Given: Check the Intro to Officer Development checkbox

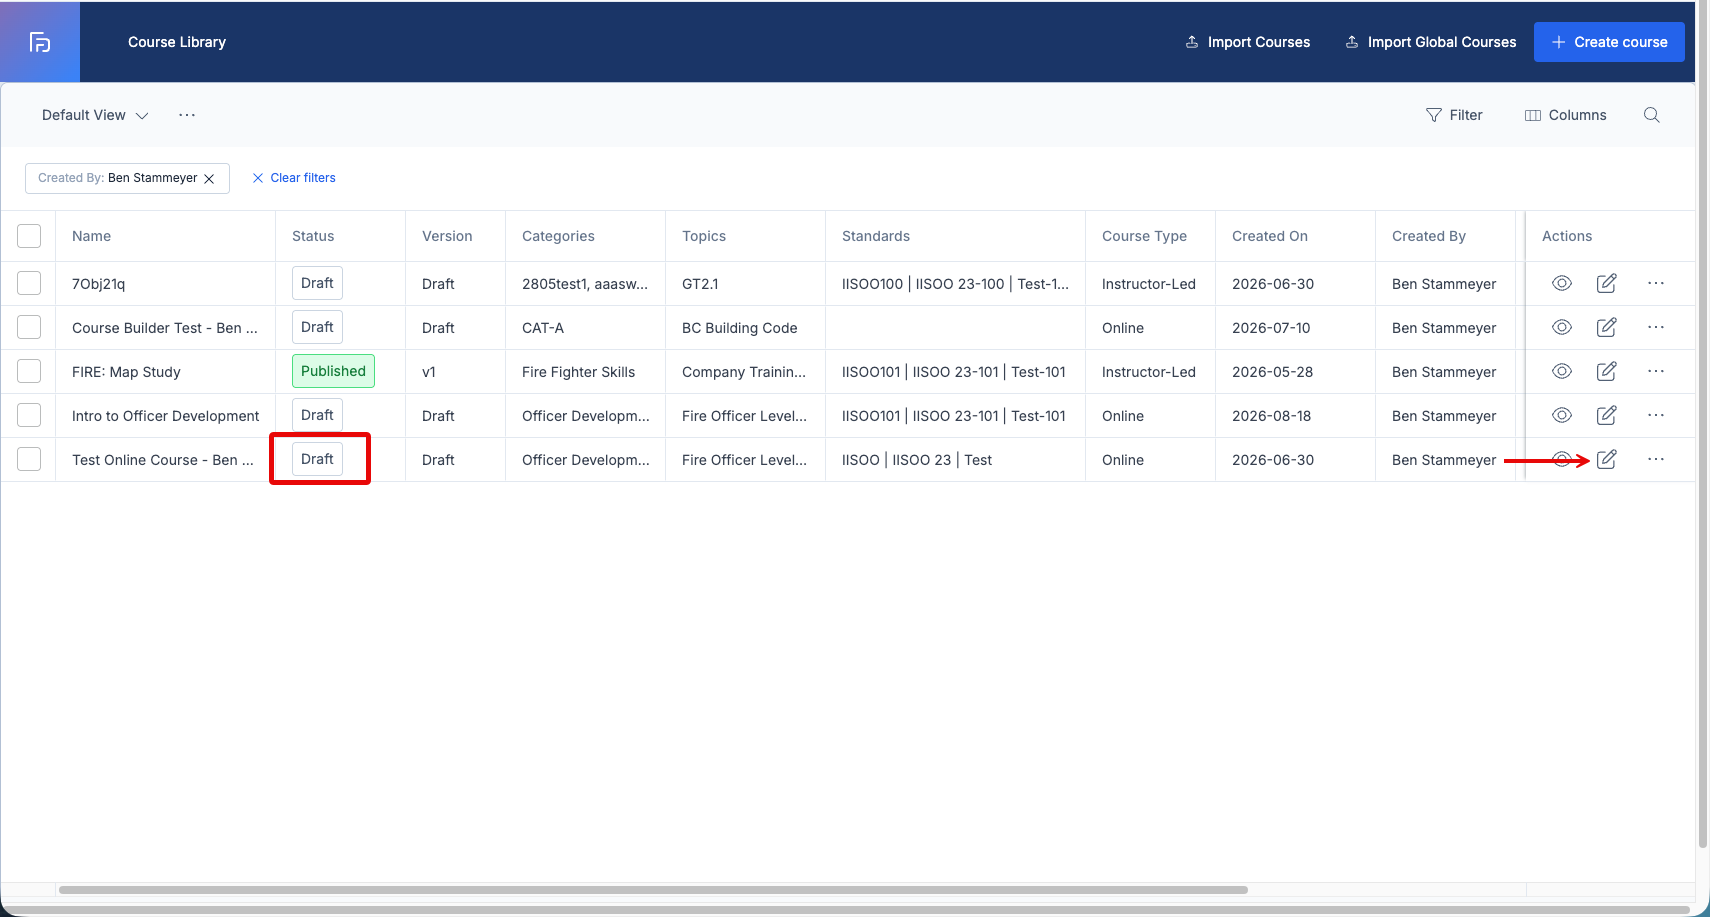Looking at the screenshot, I should coord(29,415).
